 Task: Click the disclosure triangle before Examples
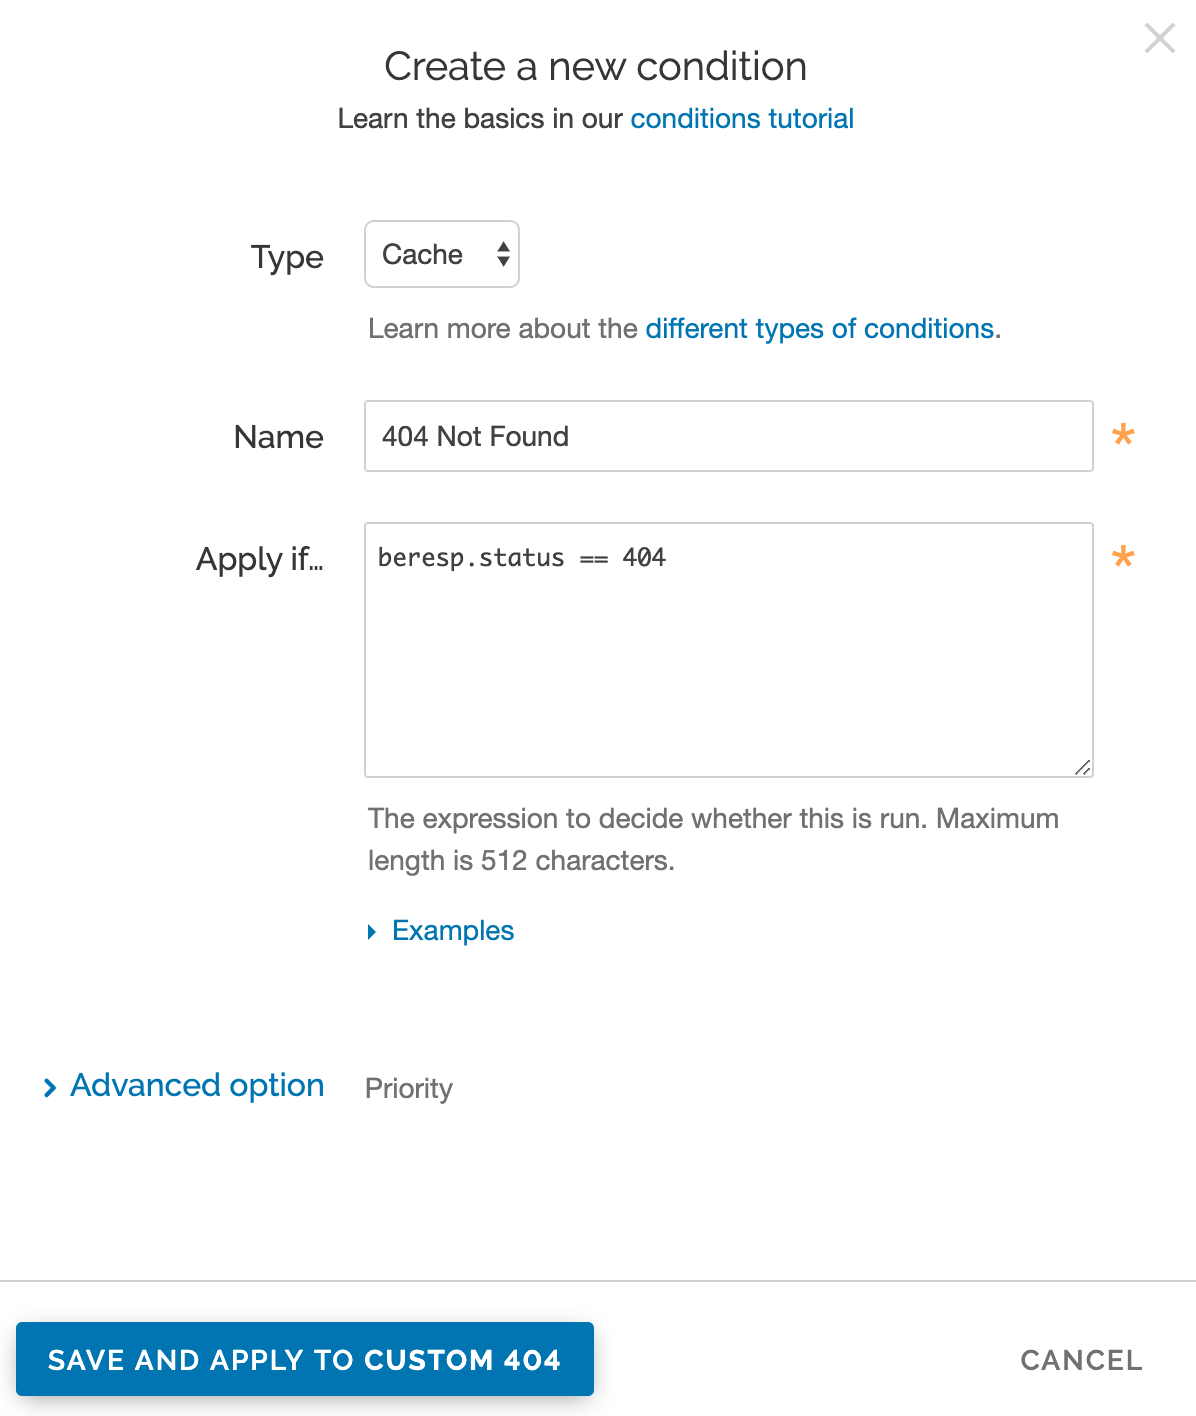372,931
